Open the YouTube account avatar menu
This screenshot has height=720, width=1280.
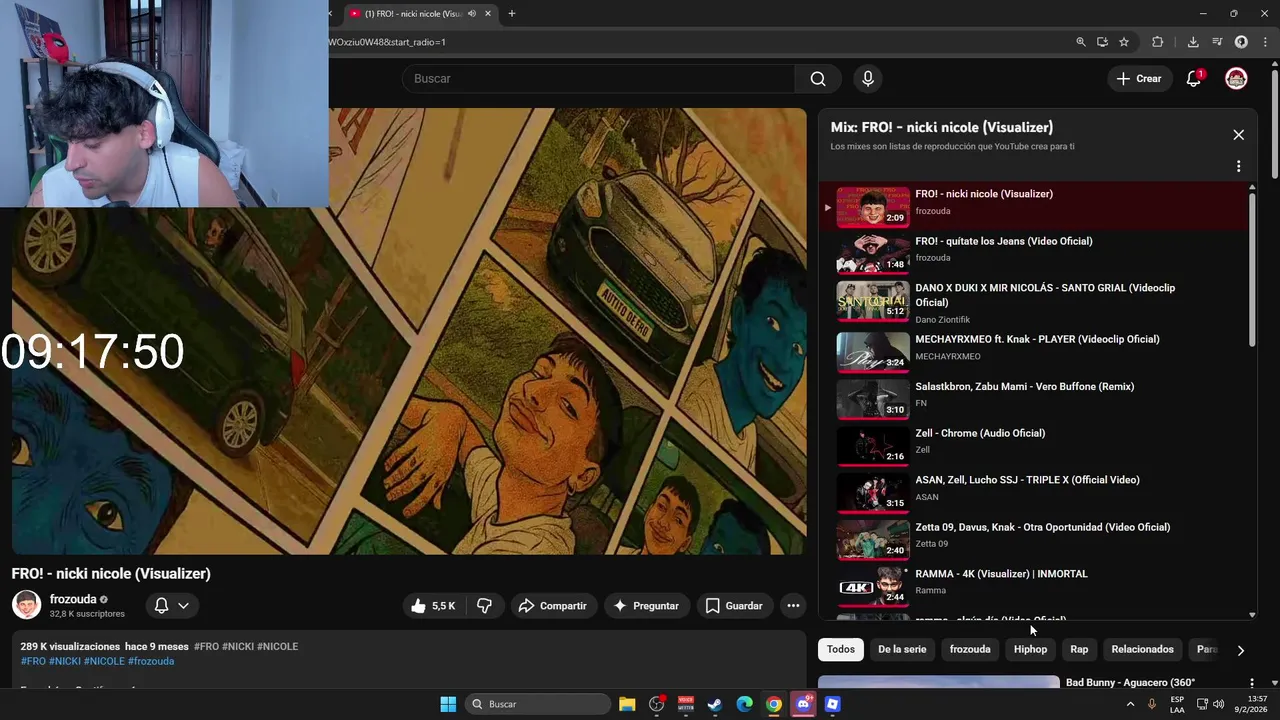(x=1237, y=79)
